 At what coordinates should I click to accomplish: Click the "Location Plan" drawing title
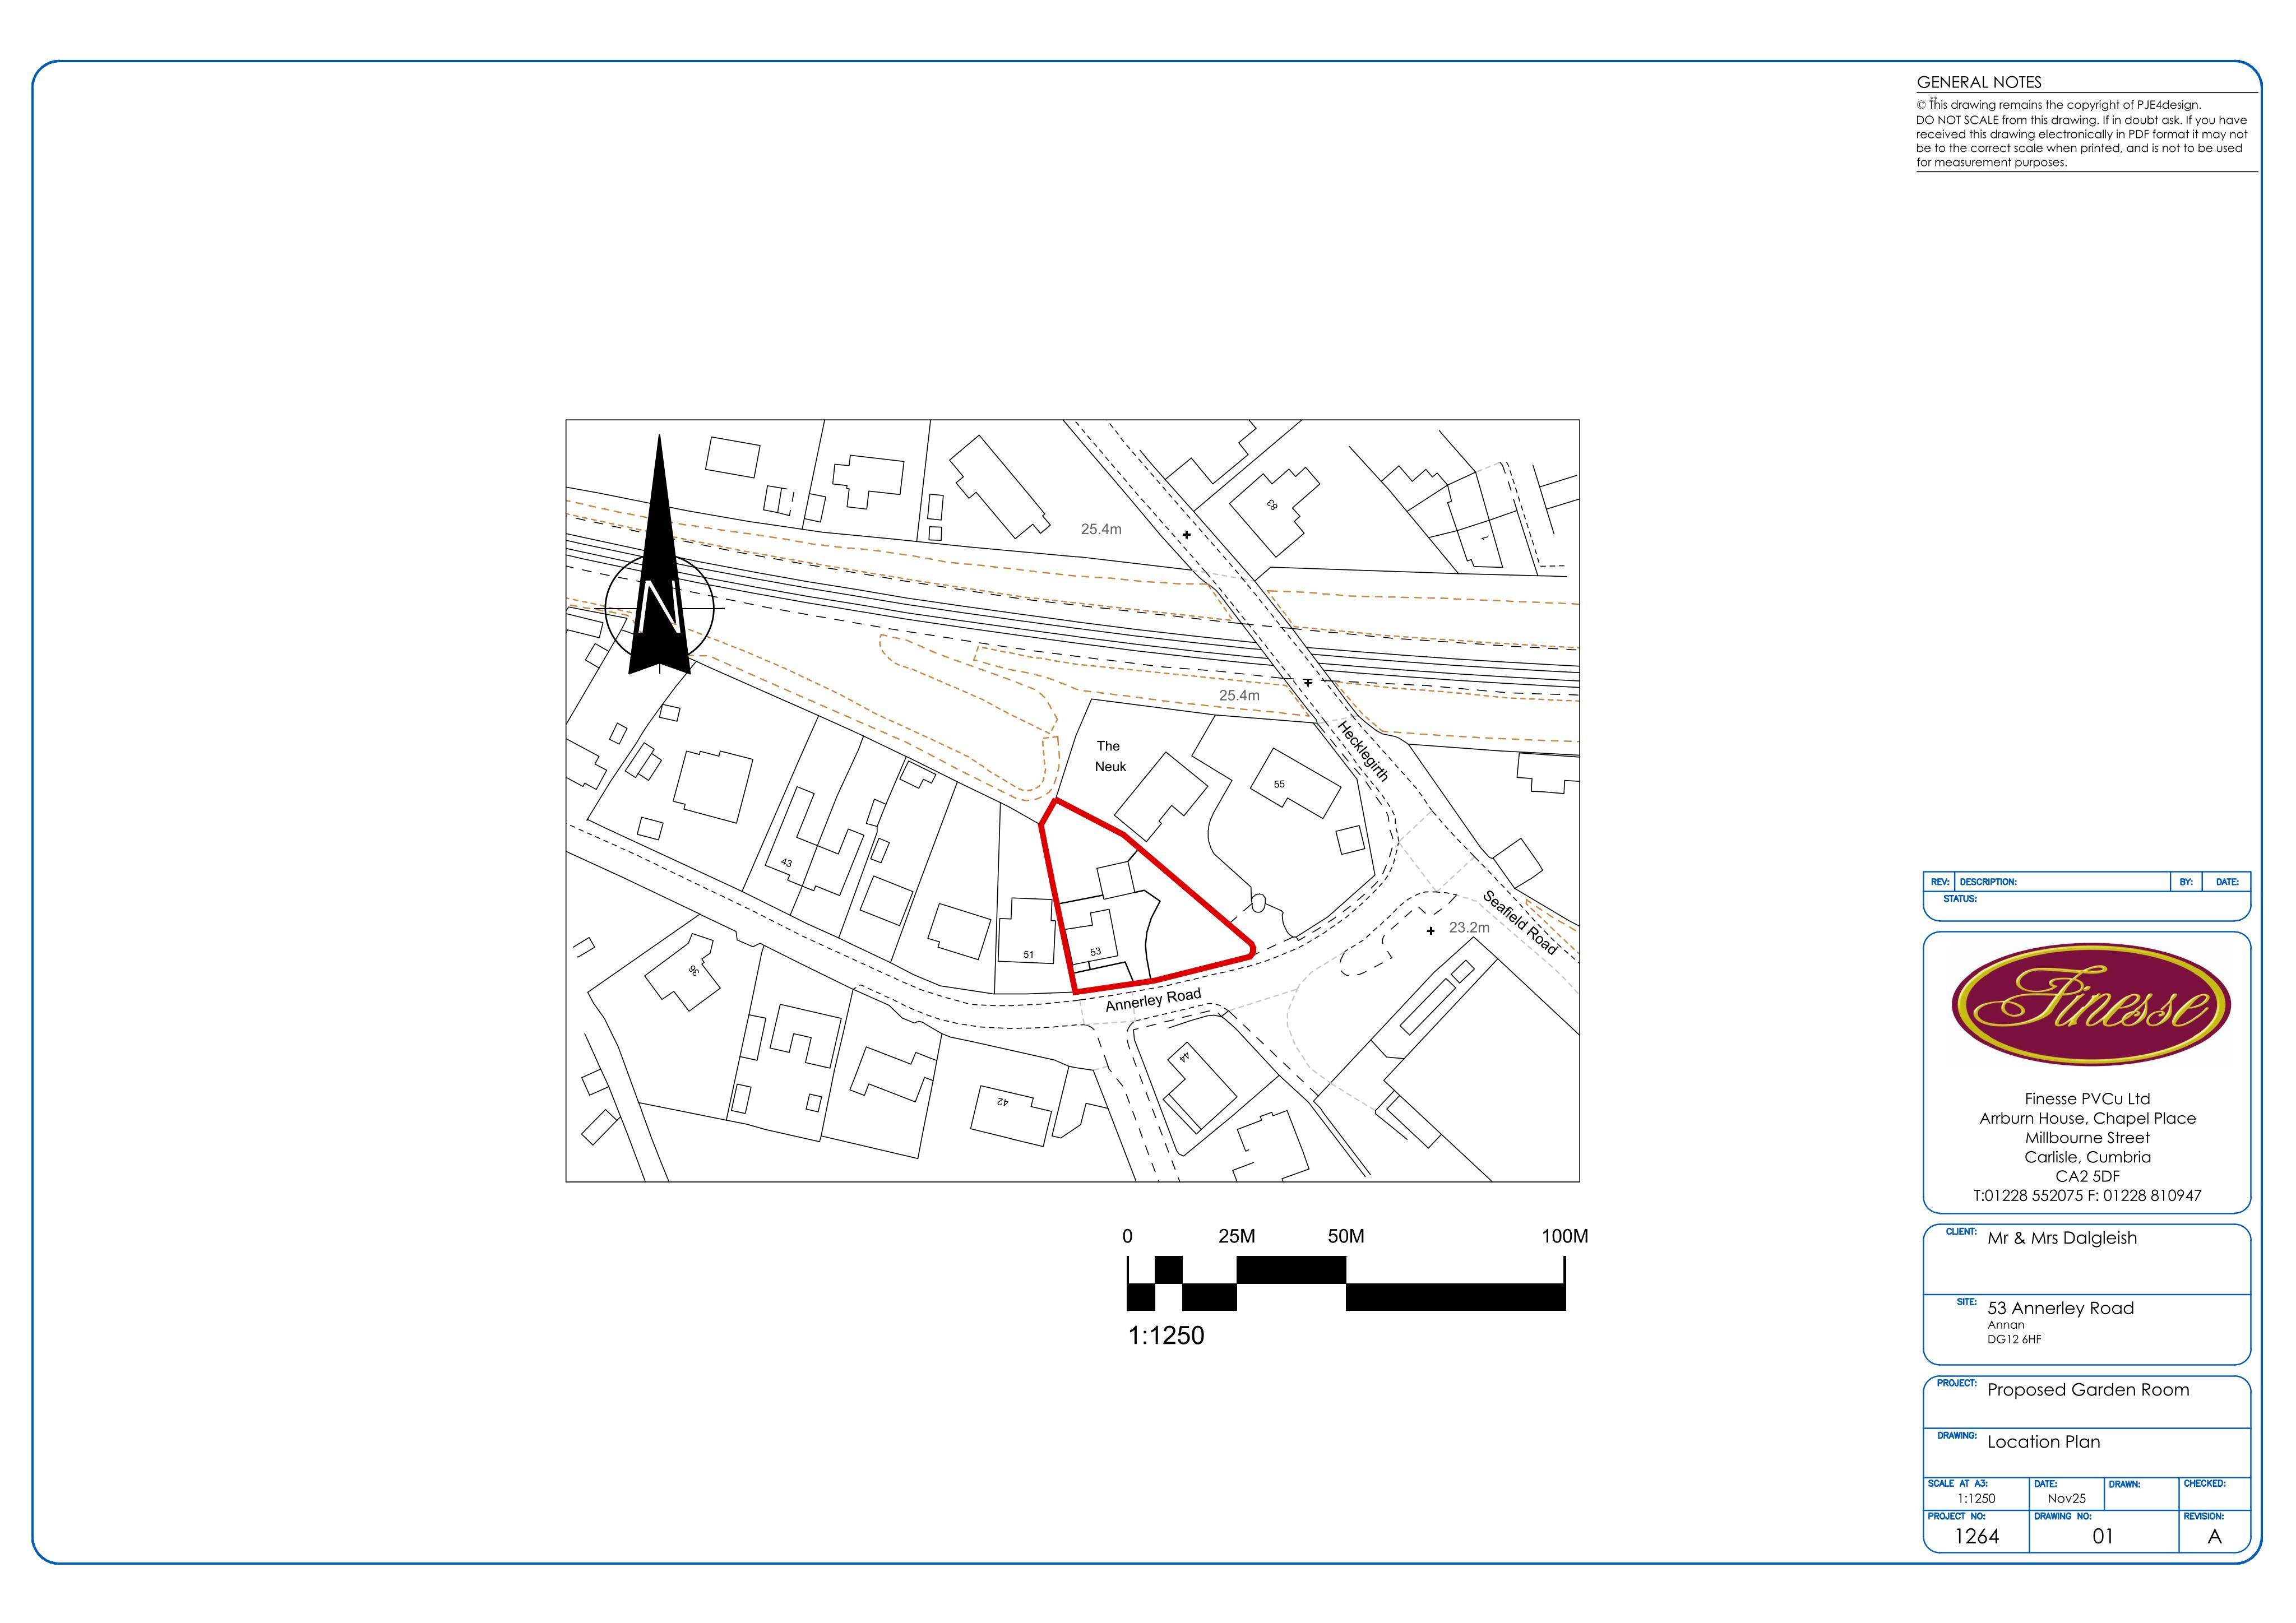(2044, 1442)
